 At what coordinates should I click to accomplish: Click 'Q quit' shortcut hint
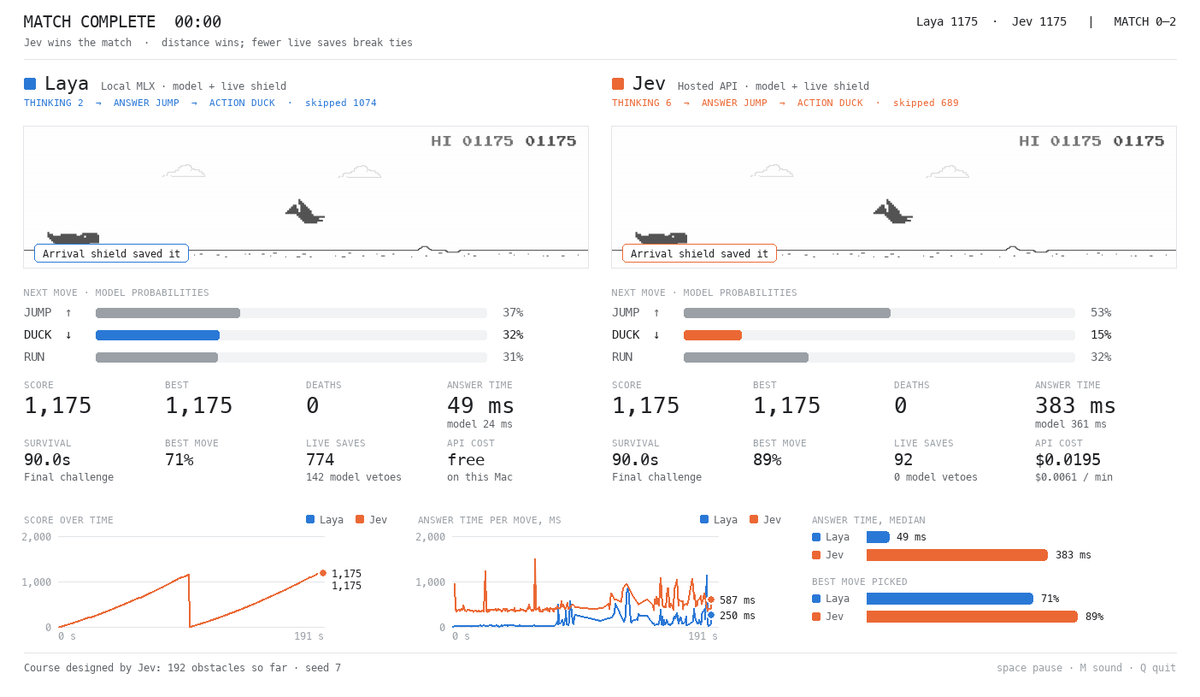tap(1160, 667)
